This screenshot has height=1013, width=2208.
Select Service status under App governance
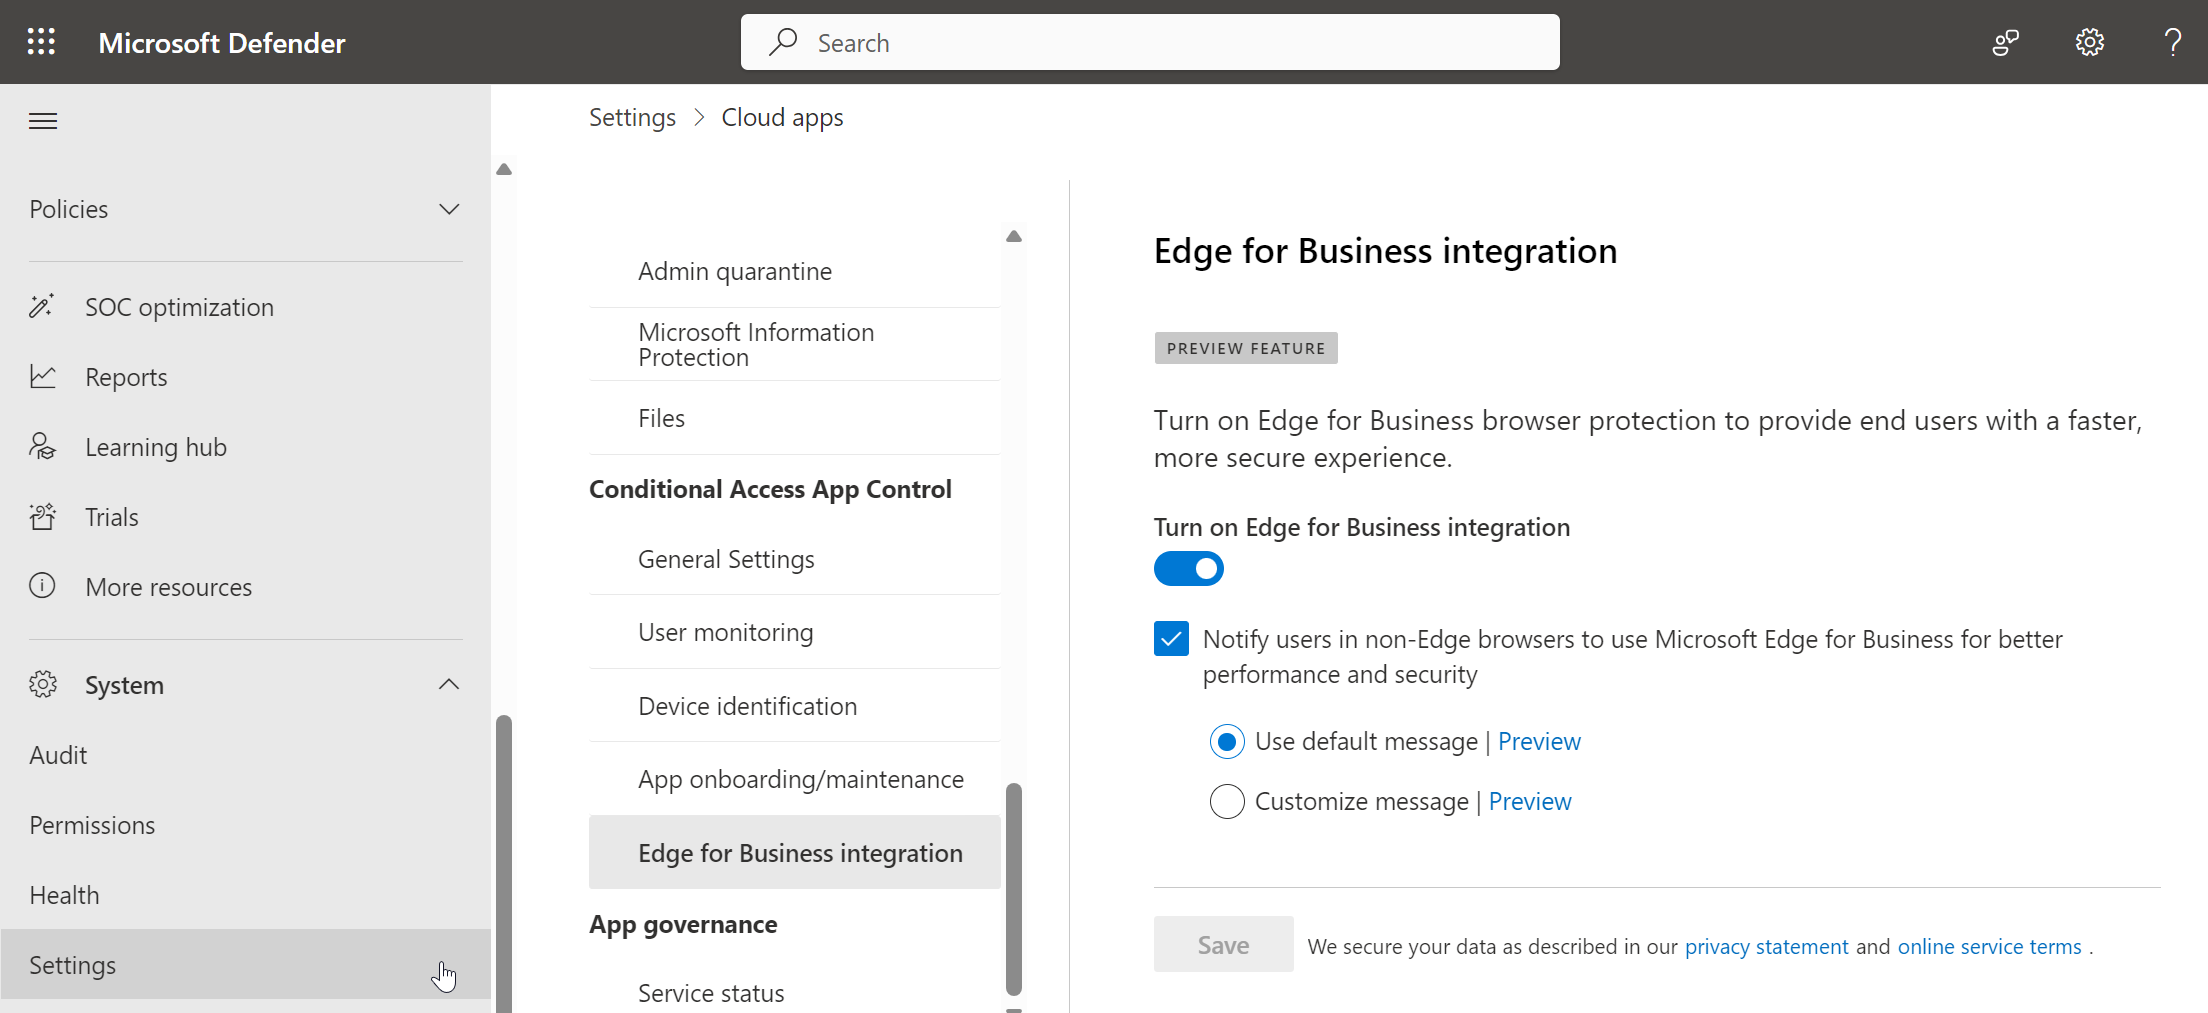795,992
